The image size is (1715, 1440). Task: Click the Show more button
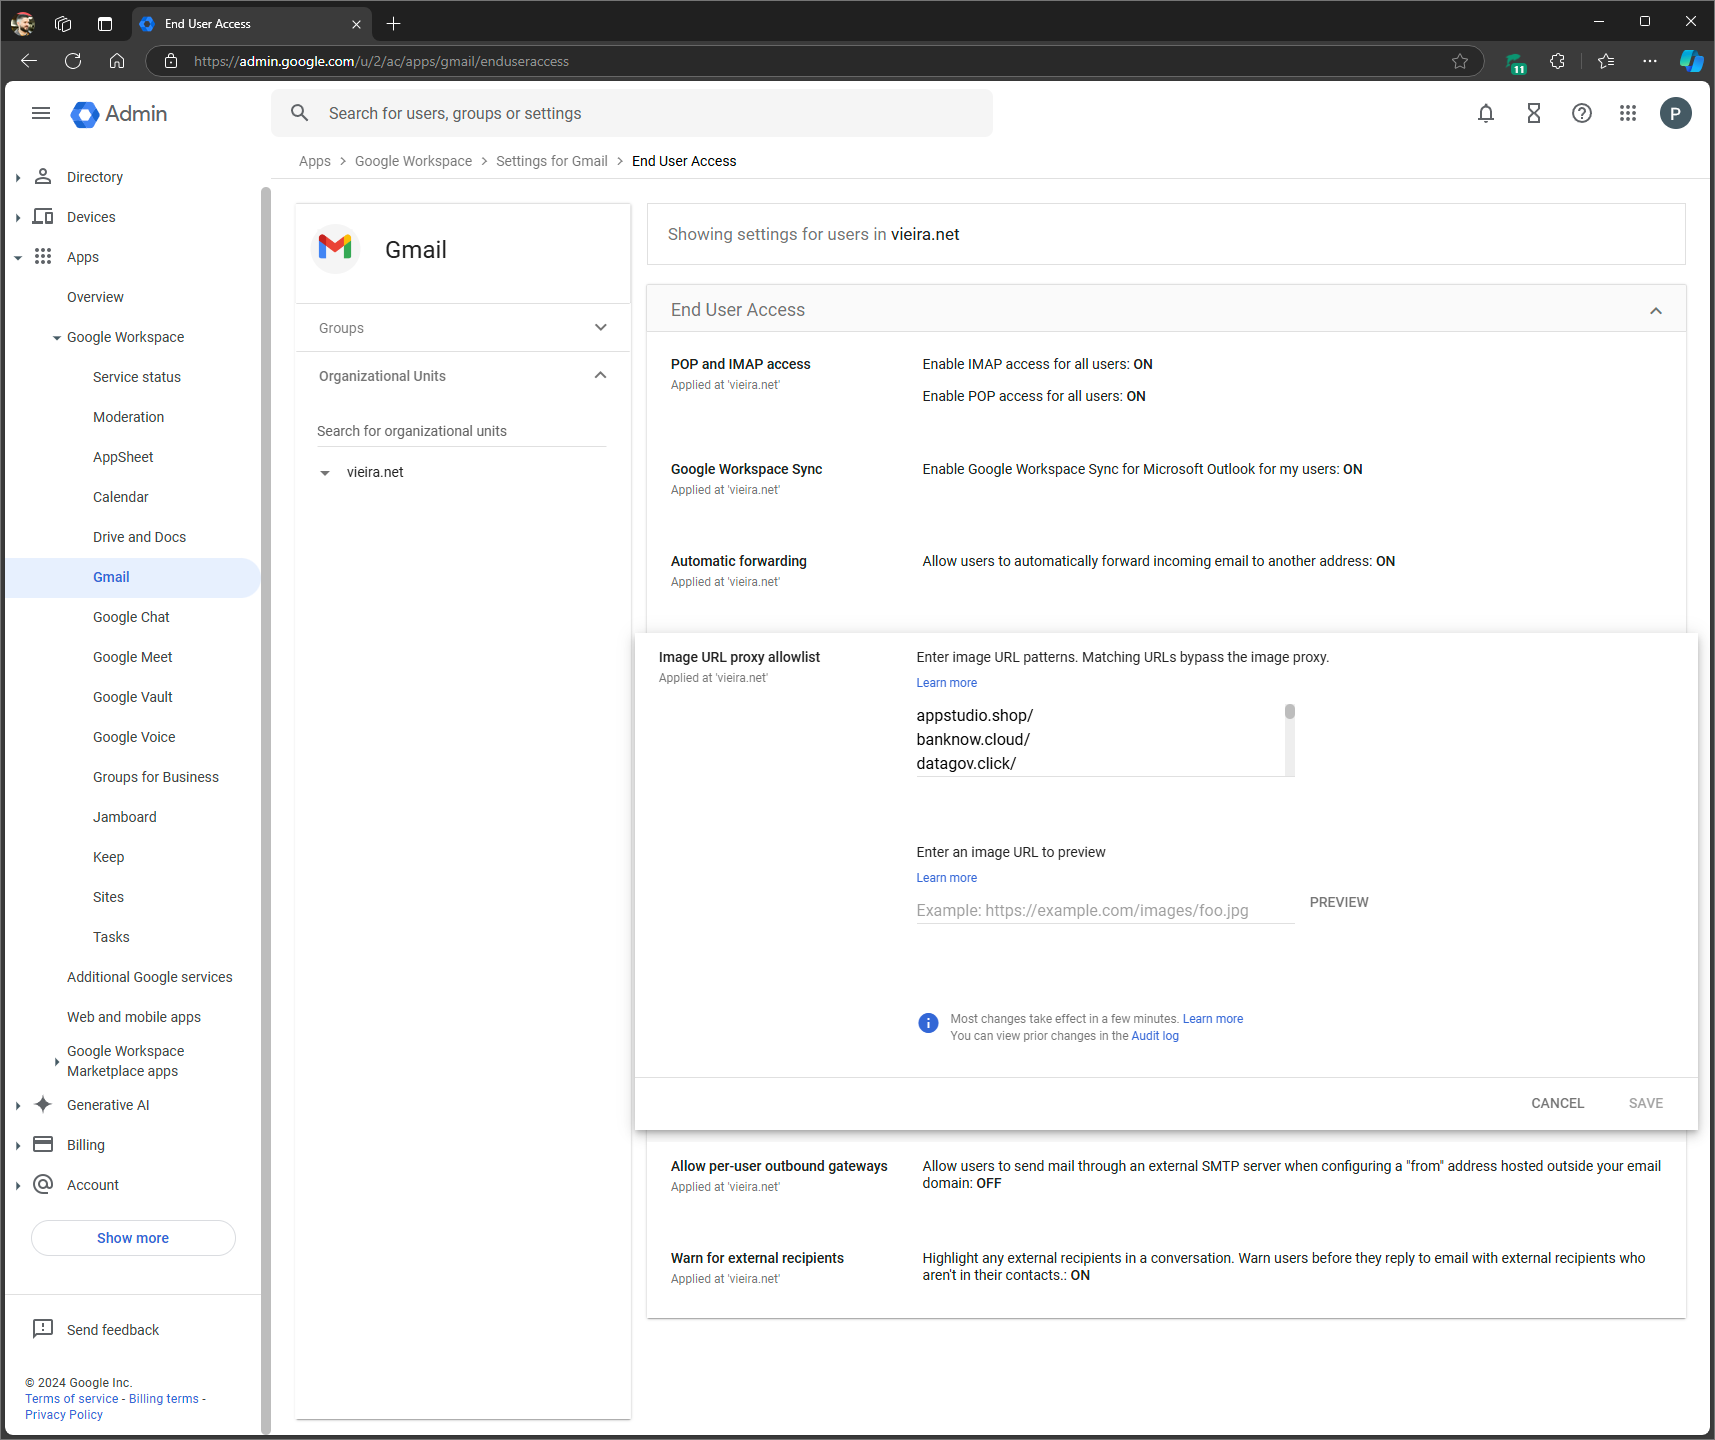pos(133,1238)
